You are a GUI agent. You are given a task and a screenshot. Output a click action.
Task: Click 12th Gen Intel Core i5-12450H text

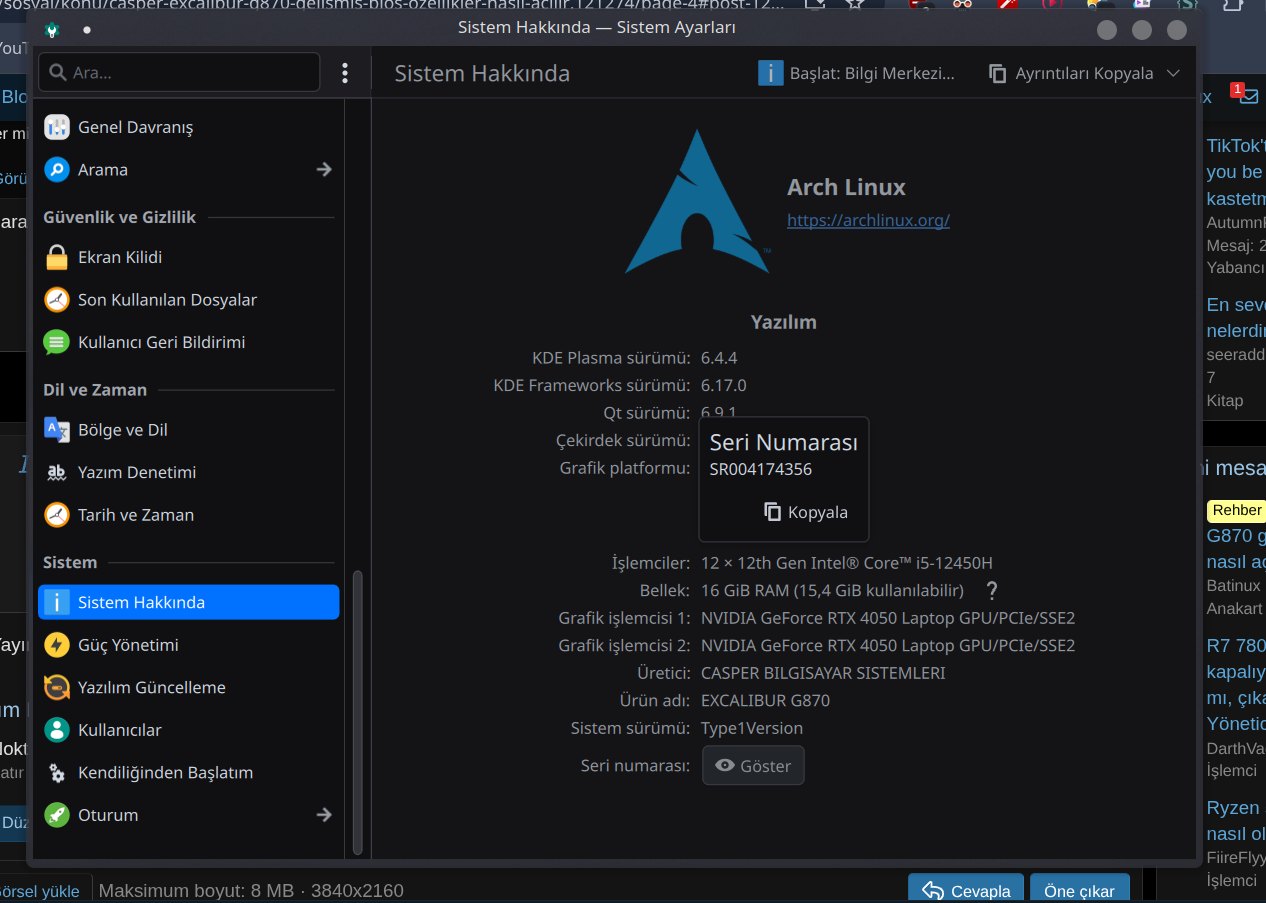[x=846, y=563]
